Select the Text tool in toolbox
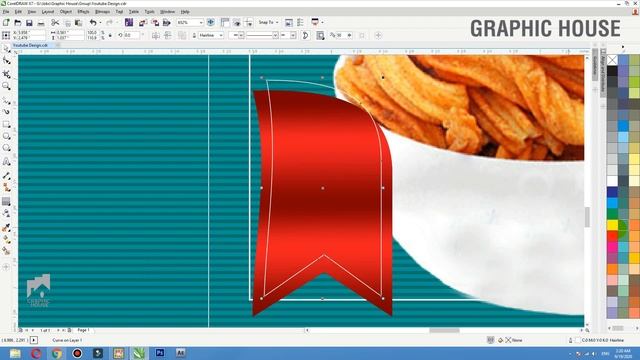 [7, 162]
